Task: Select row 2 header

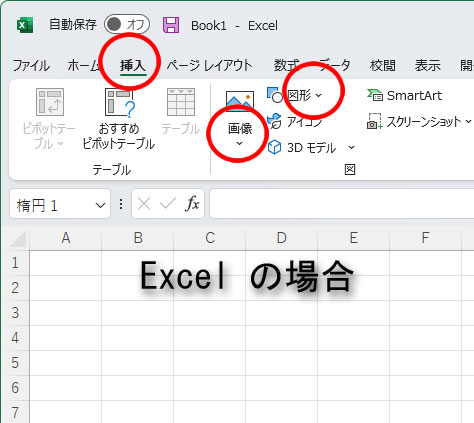Action: (x=15, y=288)
